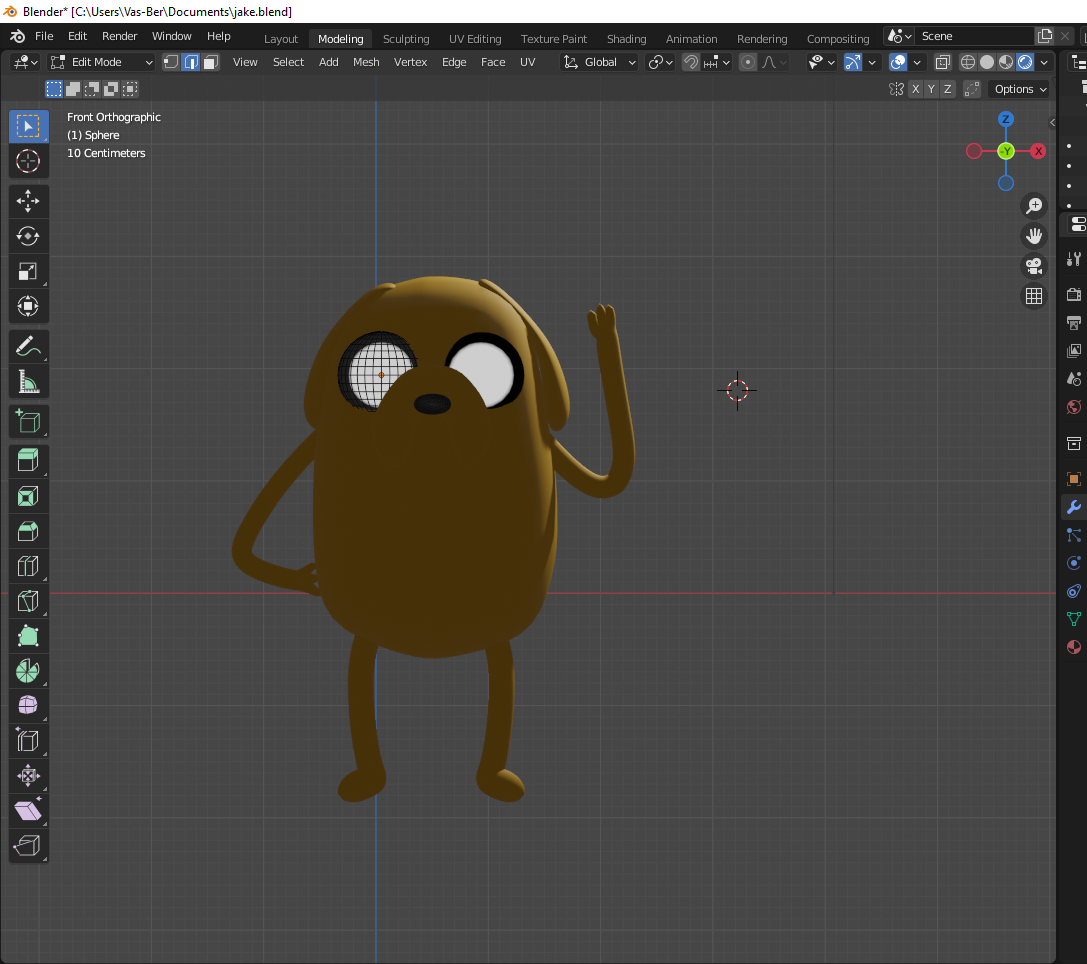1087x964 pixels.
Task: Choose the Shear tool
Action: [x=28, y=811]
